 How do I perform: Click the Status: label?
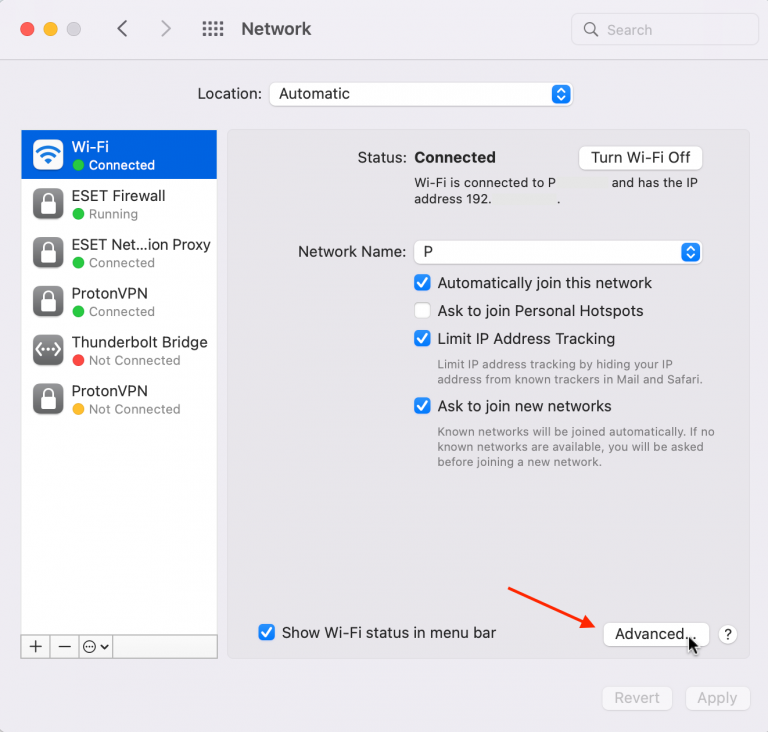coord(382,157)
